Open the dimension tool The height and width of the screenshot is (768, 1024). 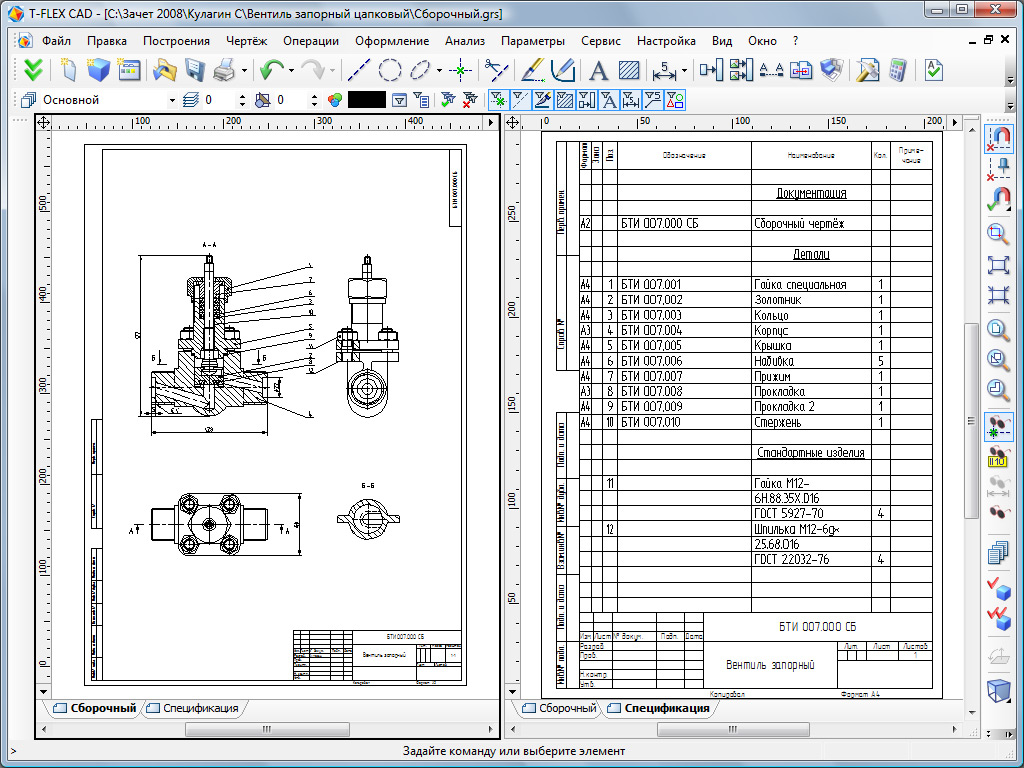pos(664,70)
